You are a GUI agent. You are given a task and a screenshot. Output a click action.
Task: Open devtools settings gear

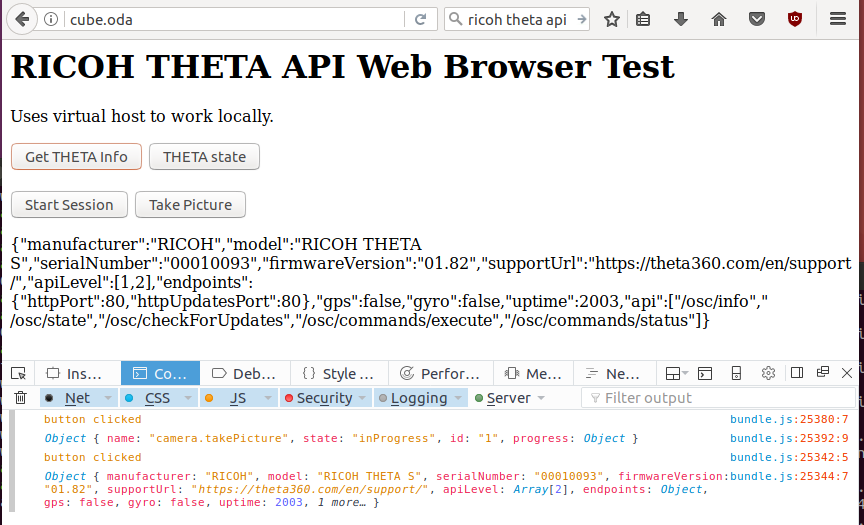[768, 374]
